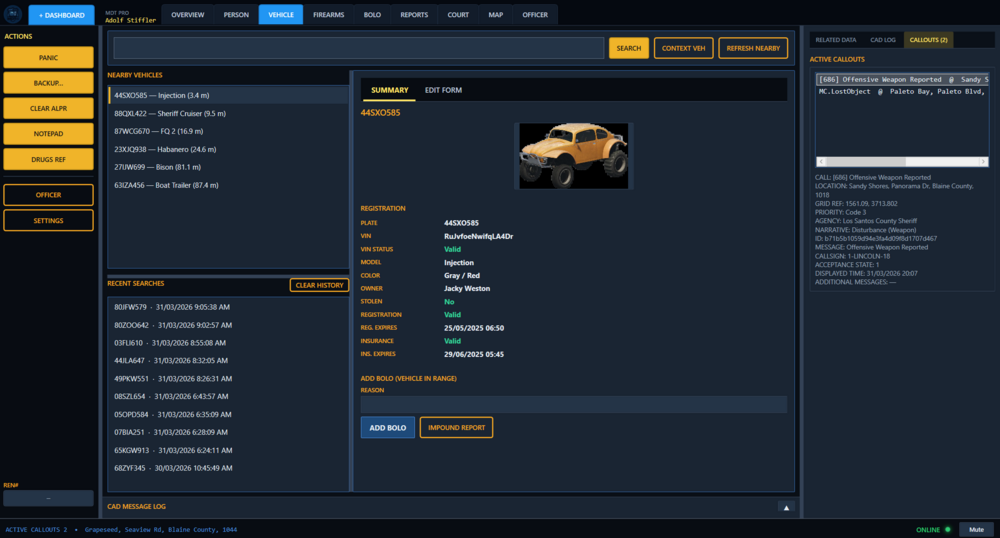The image size is (1000, 538).
Task: Open Settings from the sidebar
Action: (48, 221)
